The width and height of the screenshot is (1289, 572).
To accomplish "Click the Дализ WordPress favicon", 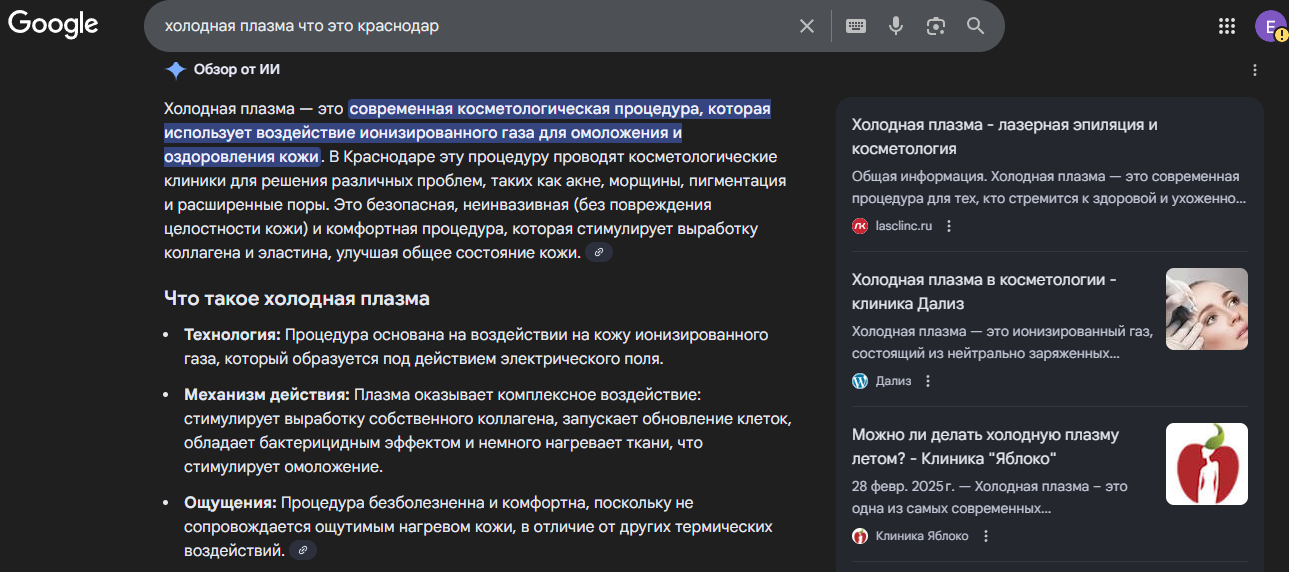I will click(x=860, y=381).
